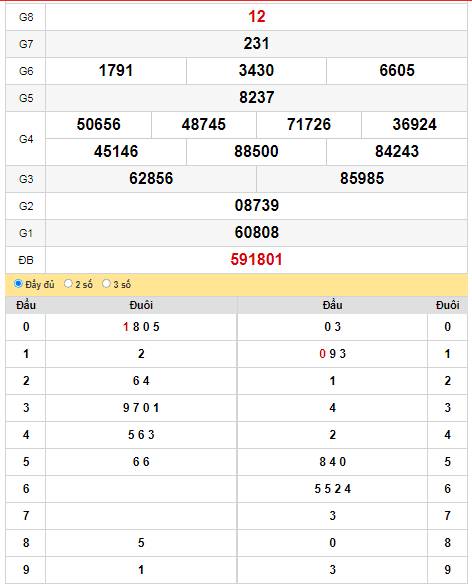
Task: Click the left "Đầu" column header
Action: (x=26, y=305)
